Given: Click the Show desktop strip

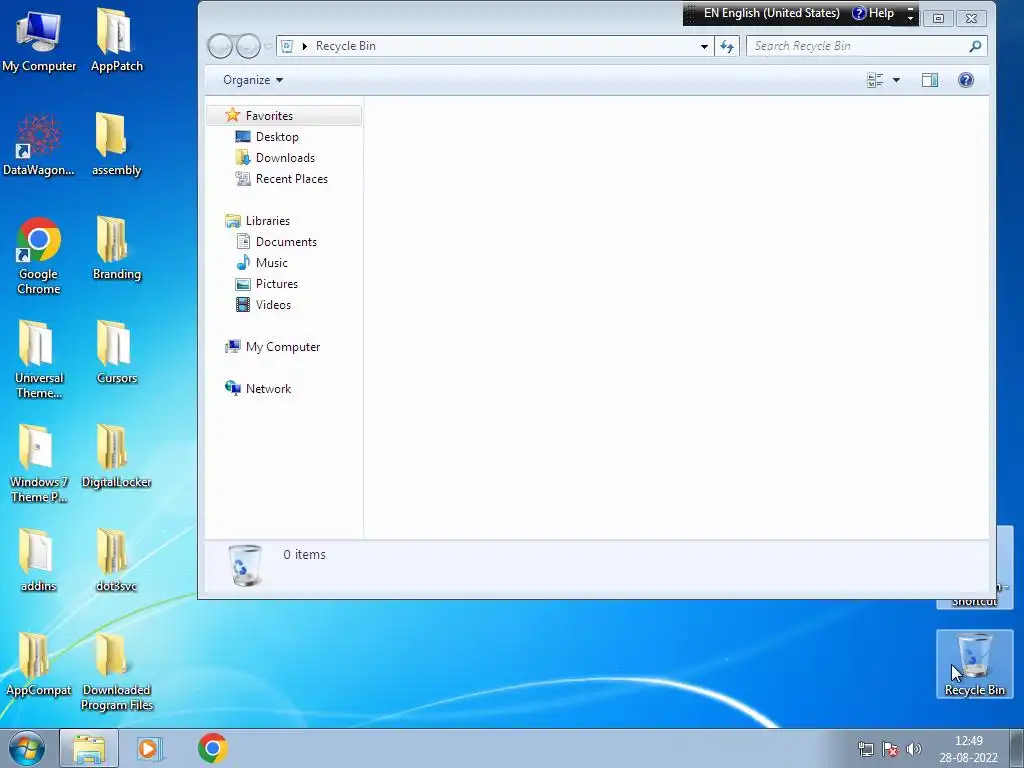Looking at the screenshot, I should tap(1017, 748).
